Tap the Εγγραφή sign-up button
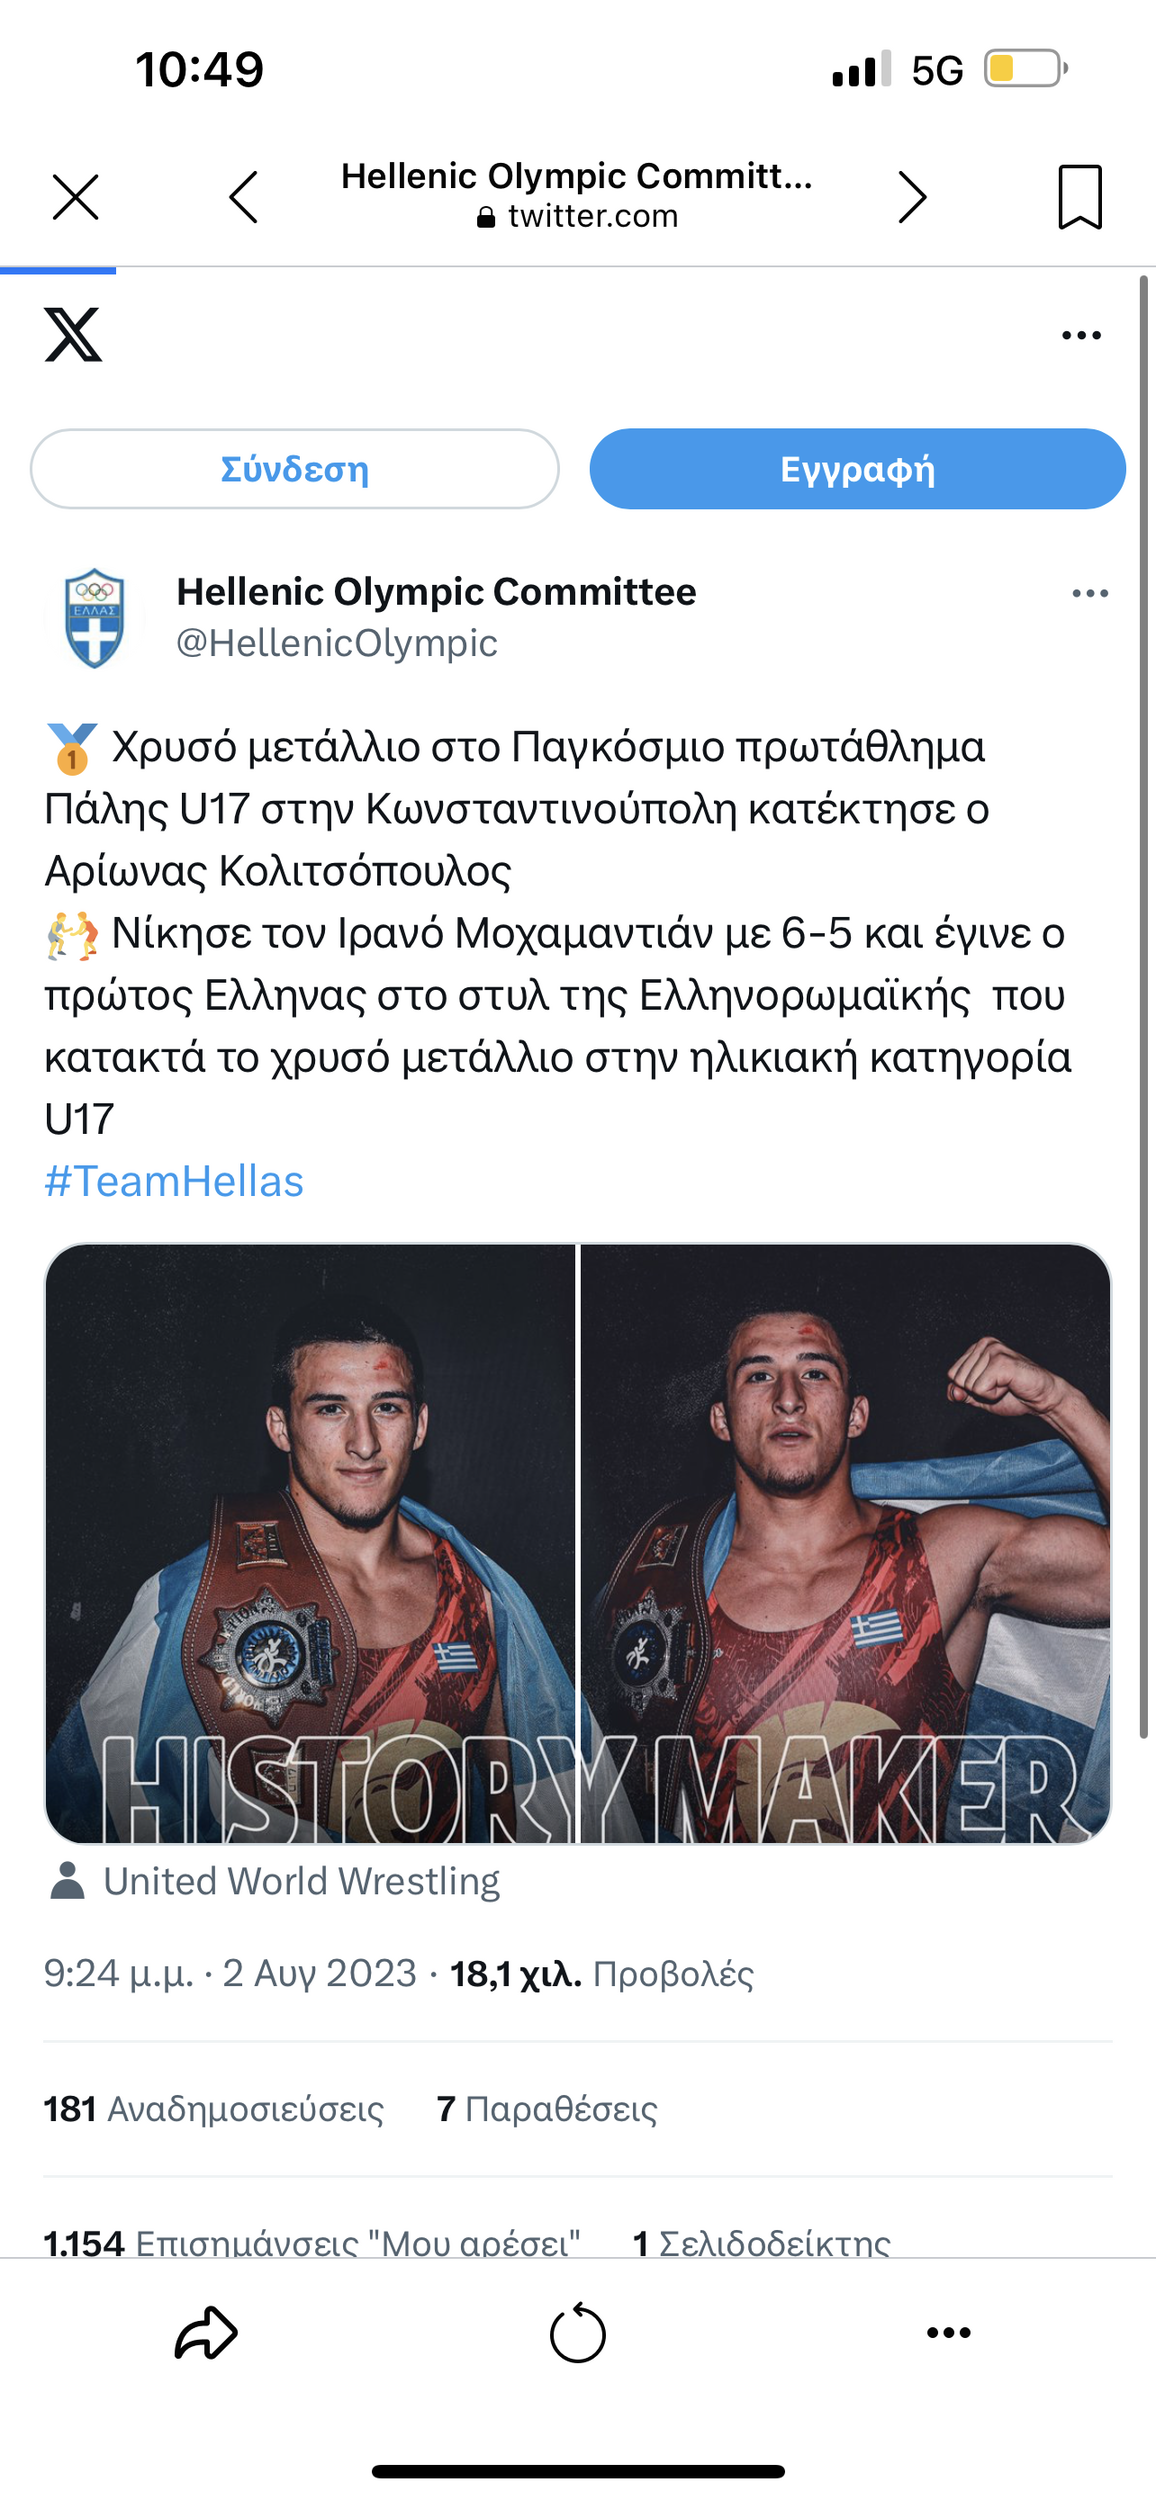This screenshot has height=2500, width=1156. [x=857, y=469]
